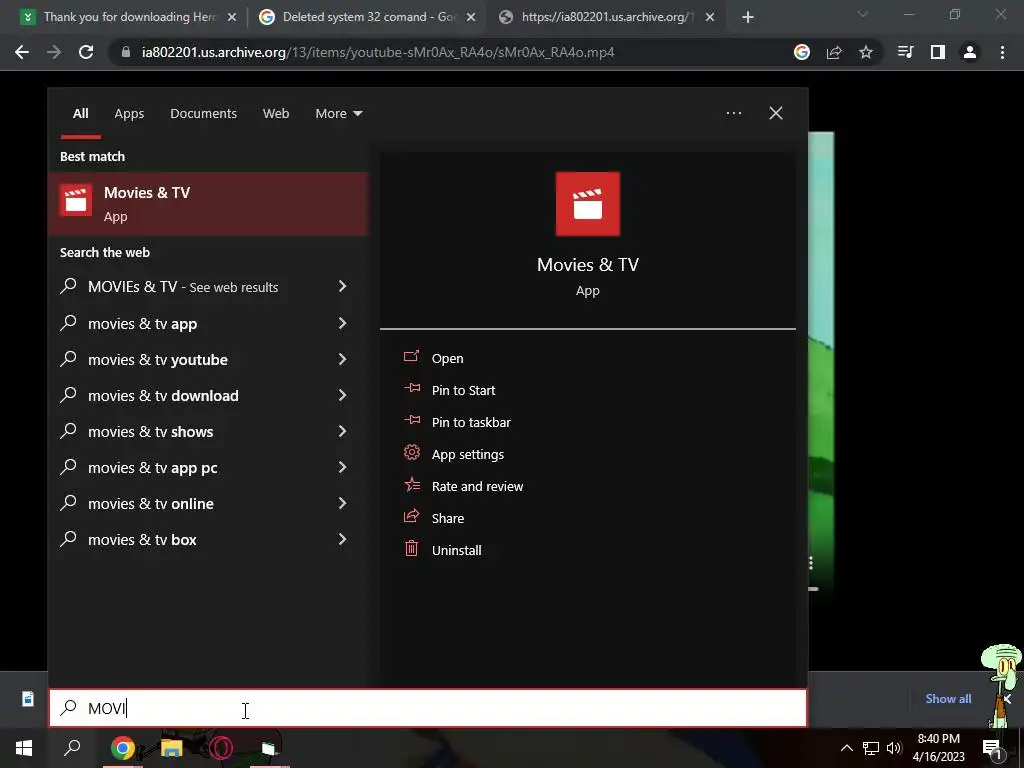Click the Share arrow icon

pos(411,517)
